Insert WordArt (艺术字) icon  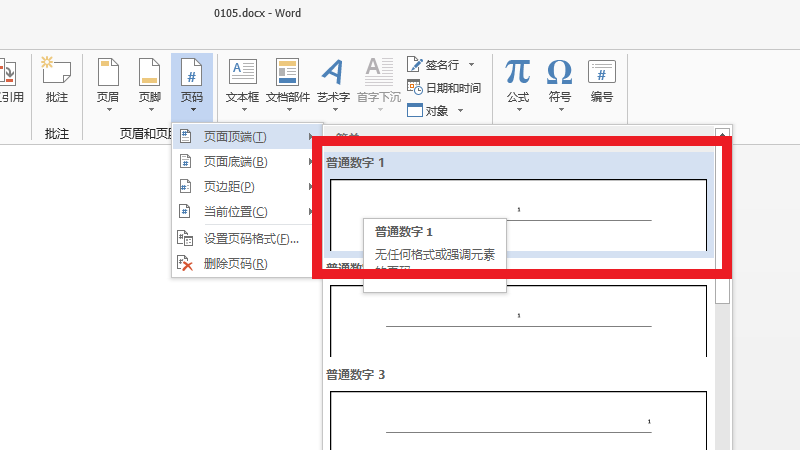pyautogui.click(x=333, y=79)
